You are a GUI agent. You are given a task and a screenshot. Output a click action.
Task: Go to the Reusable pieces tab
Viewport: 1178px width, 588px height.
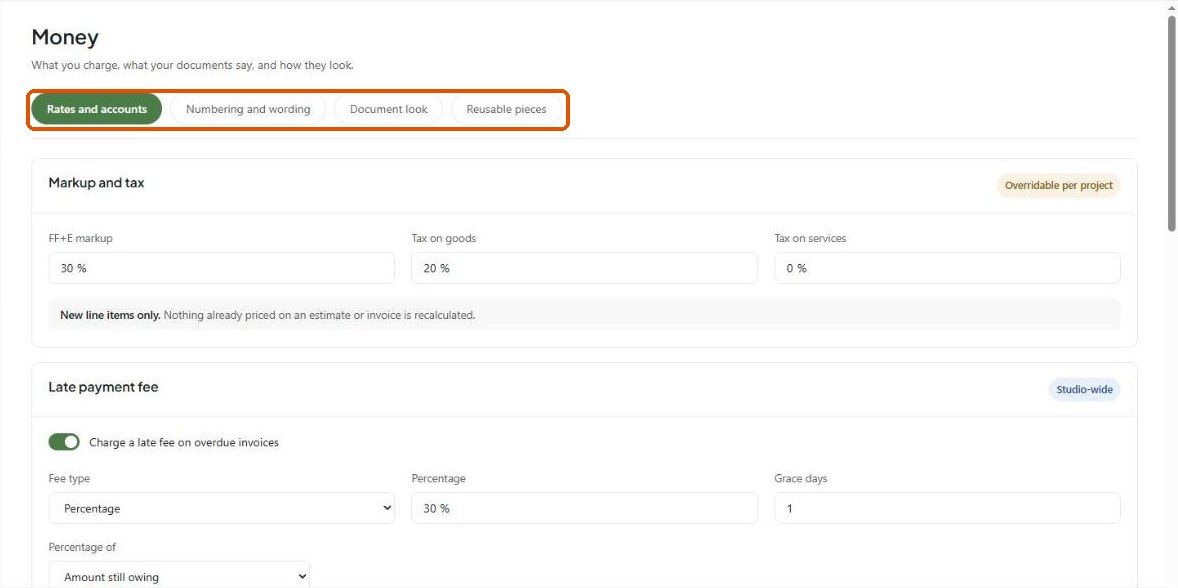tap(506, 109)
